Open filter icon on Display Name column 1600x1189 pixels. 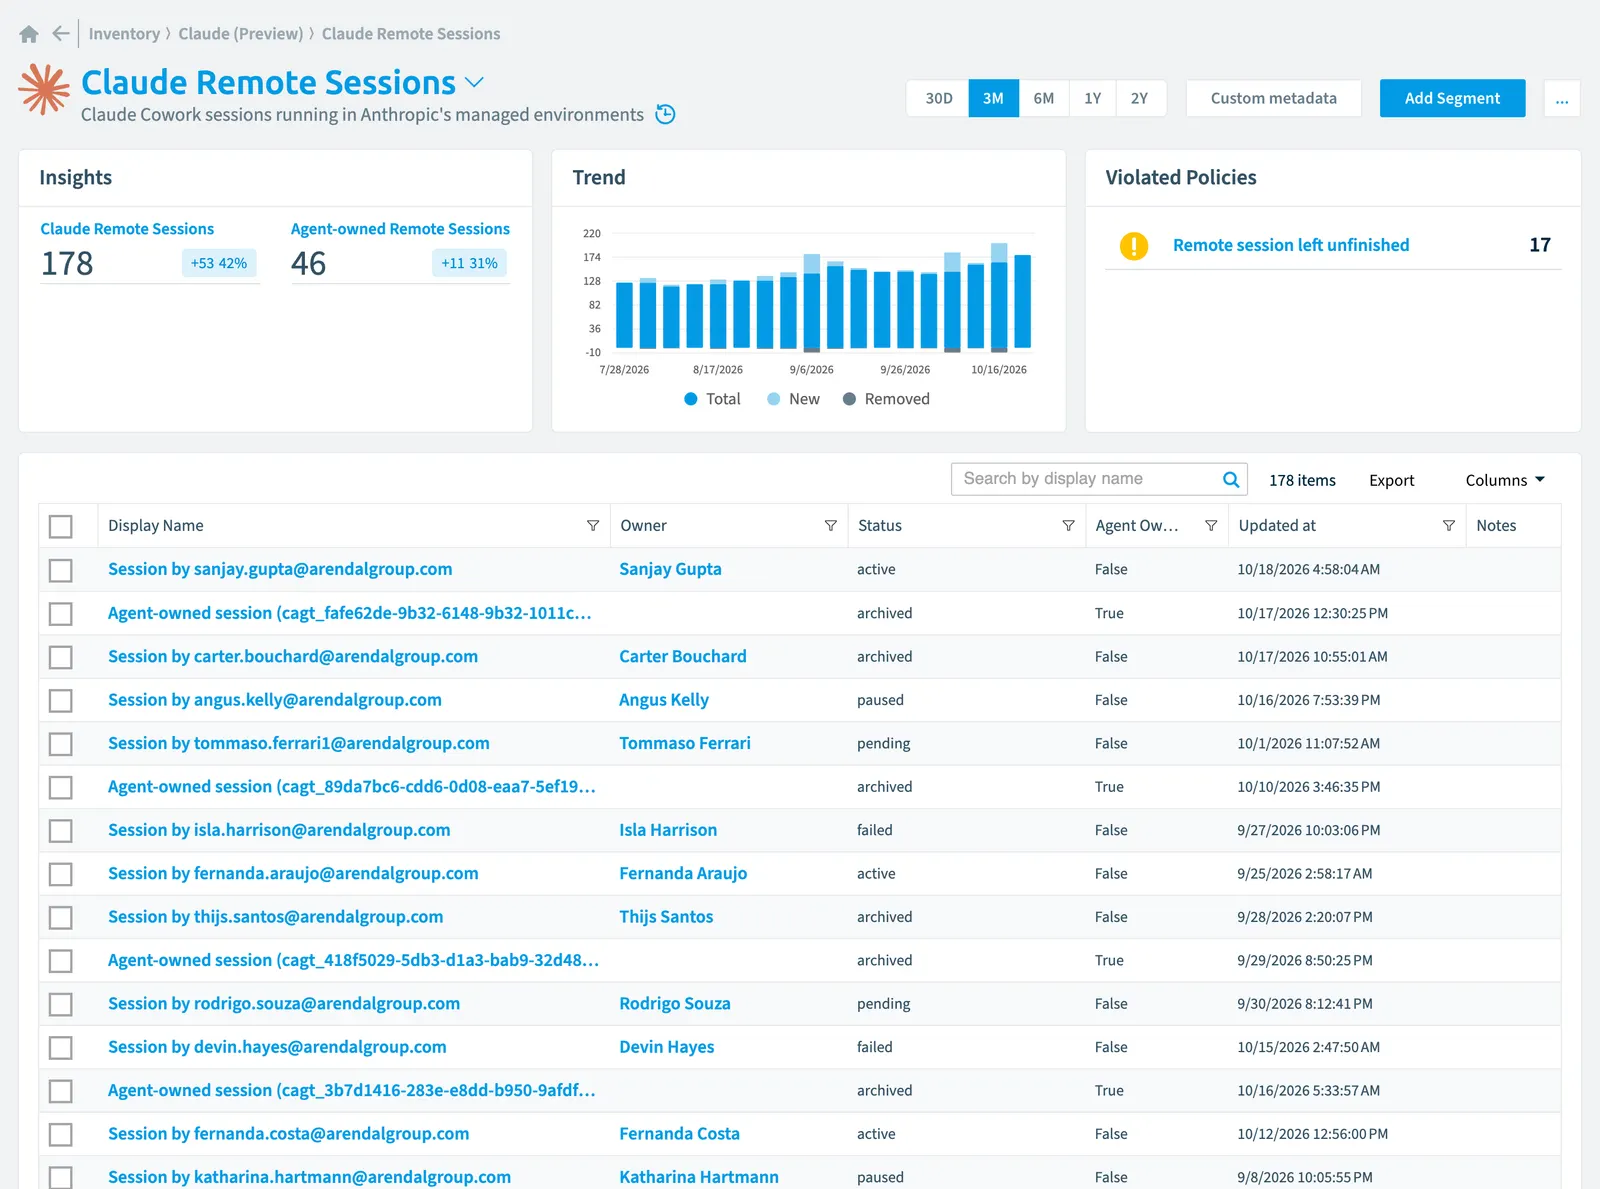click(593, 526)
